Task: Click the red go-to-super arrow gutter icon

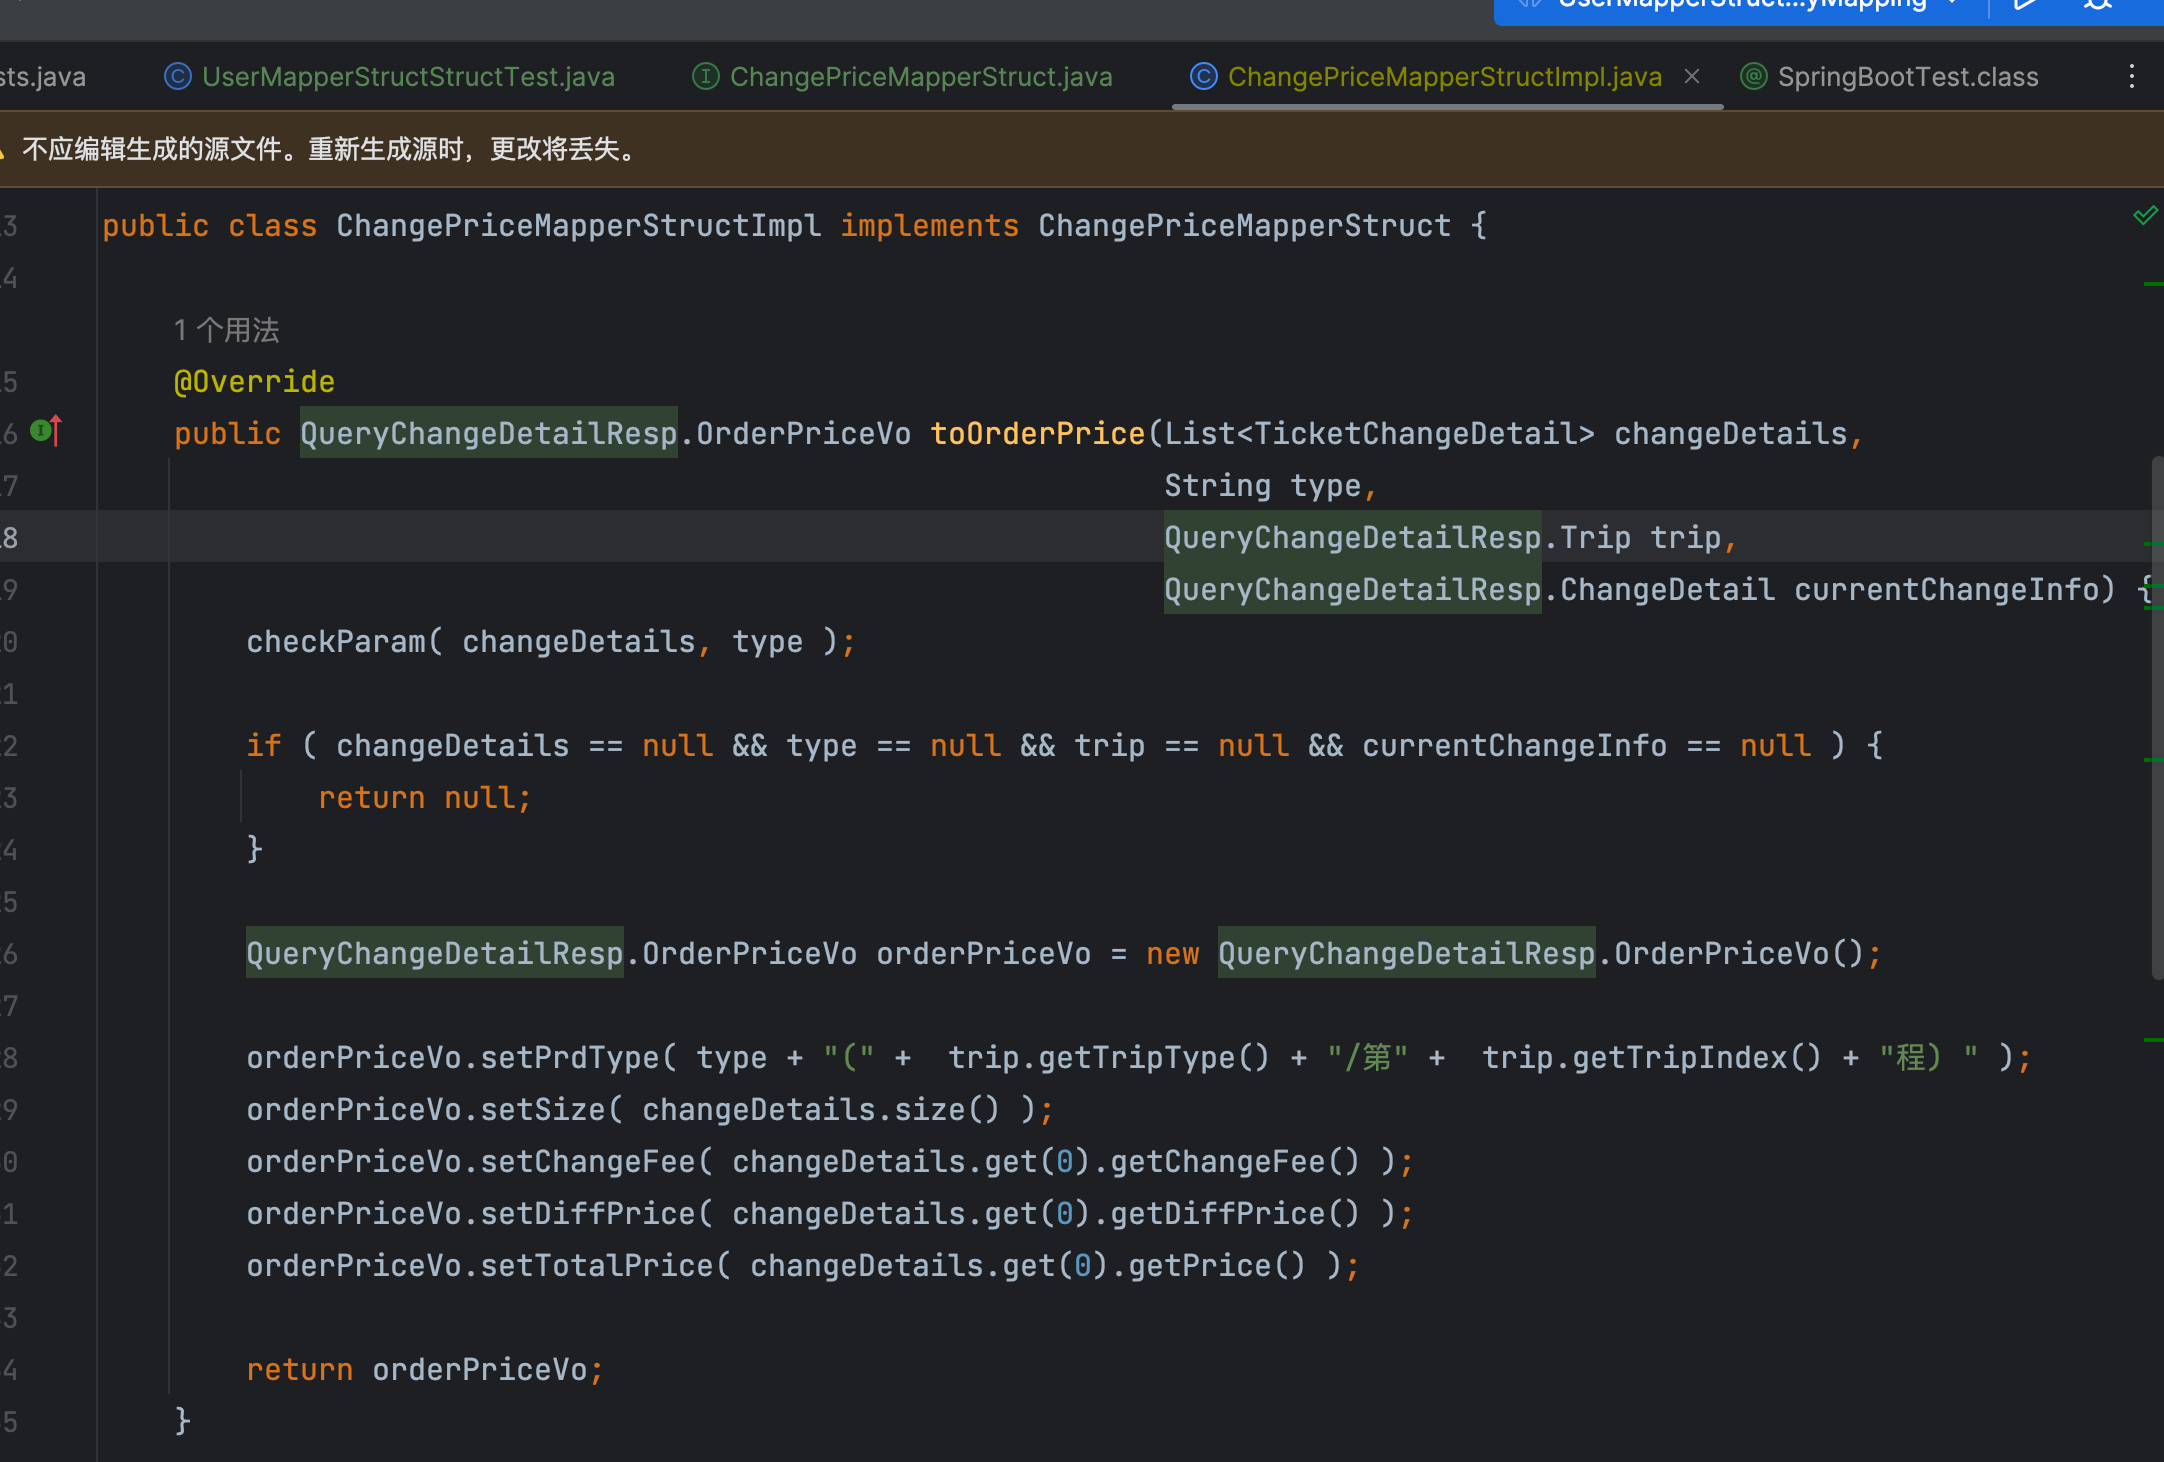Action: tap(55, 432)
